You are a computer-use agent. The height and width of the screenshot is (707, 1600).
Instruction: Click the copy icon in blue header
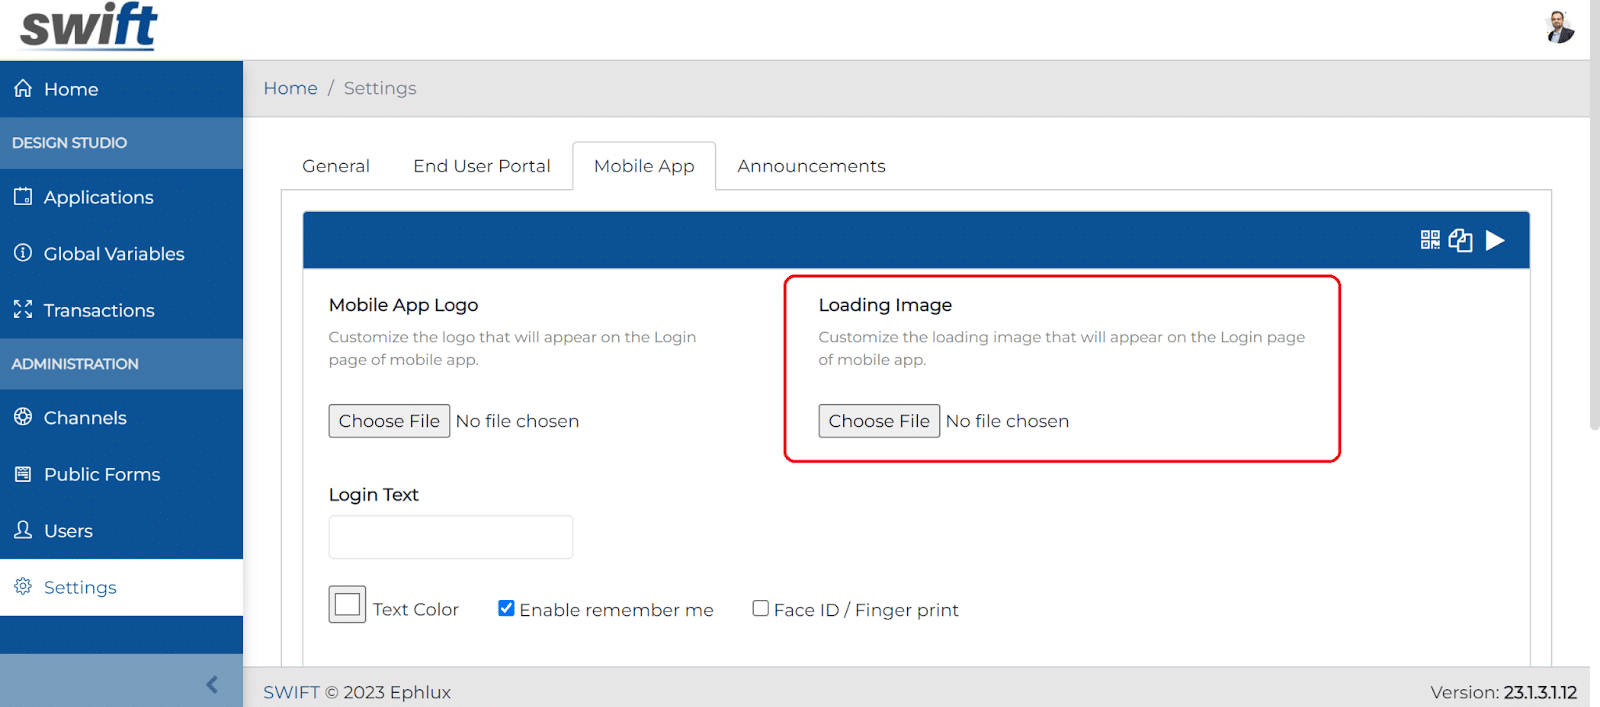1460,240
